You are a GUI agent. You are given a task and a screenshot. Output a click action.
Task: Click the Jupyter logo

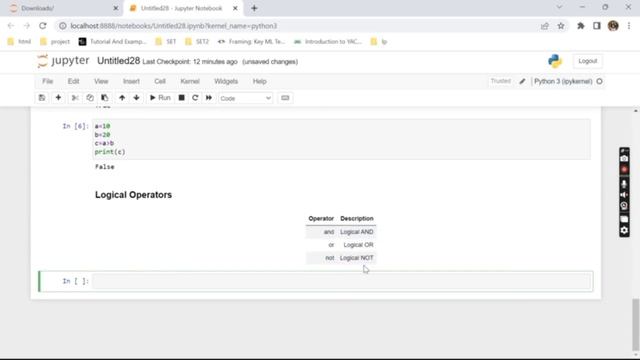click(63, 61)
